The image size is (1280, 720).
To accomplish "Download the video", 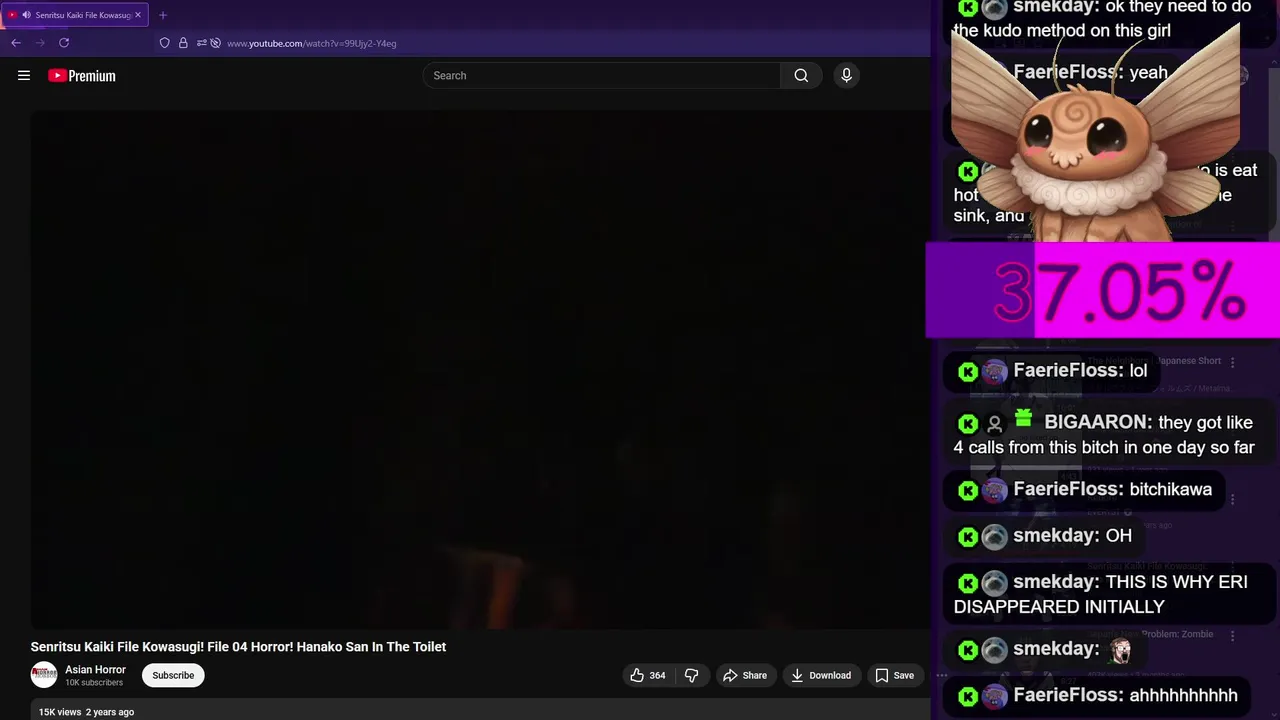I will pos(820,675).
